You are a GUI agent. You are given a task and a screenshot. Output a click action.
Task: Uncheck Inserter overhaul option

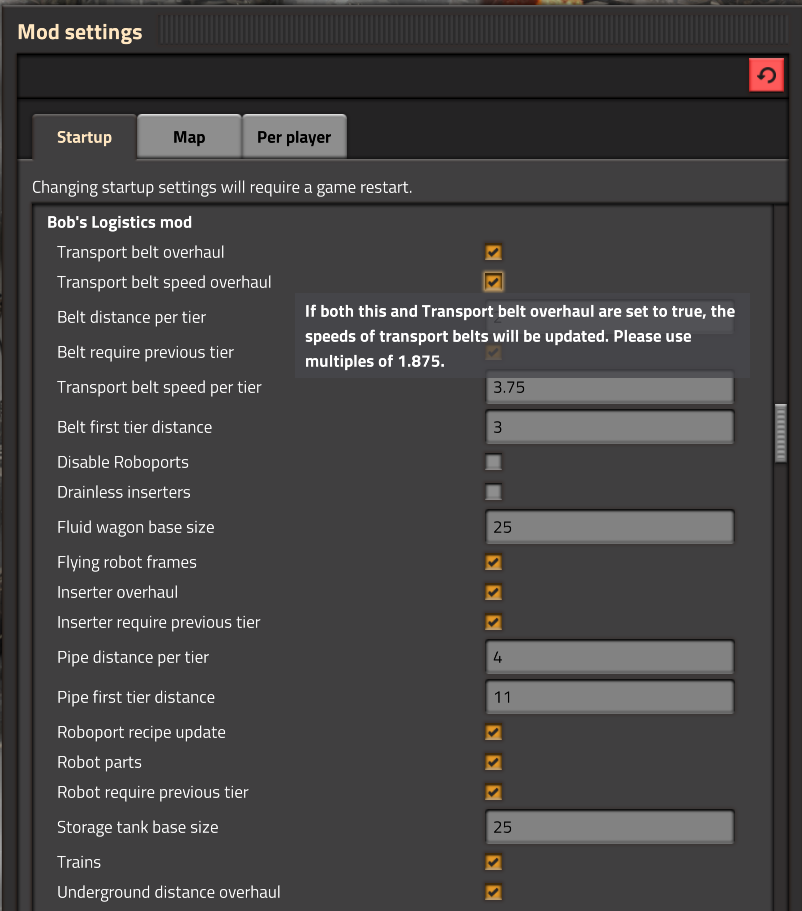click(493, 592)
